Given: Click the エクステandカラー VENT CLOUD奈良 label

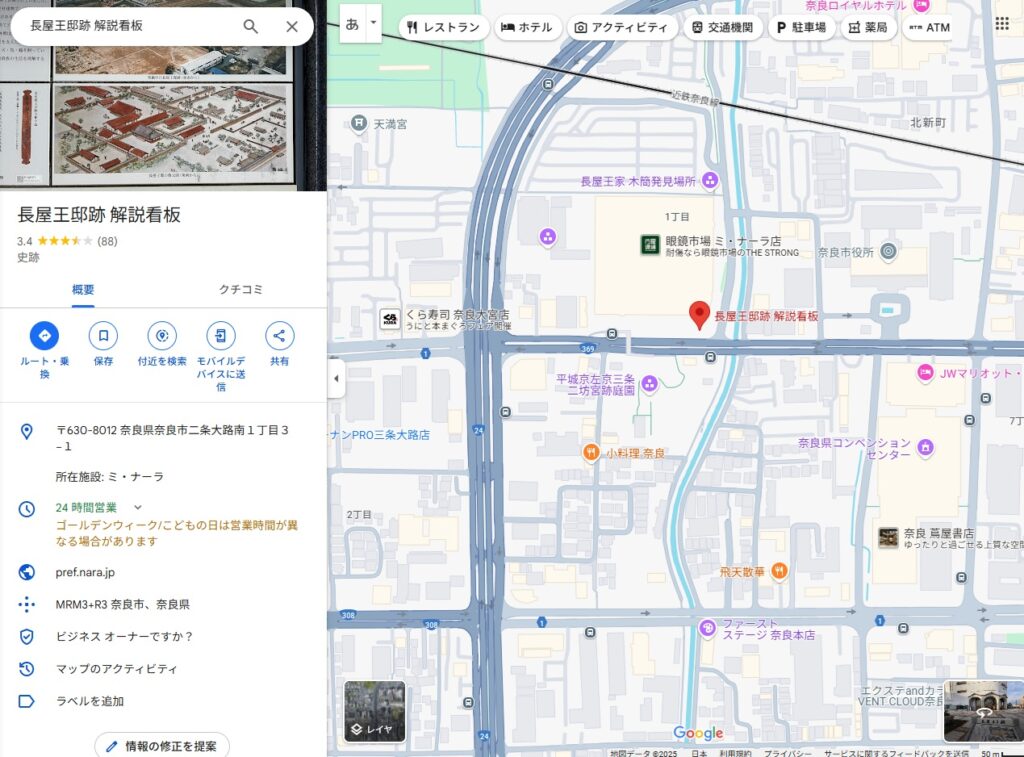Looking at the screenshot, I should 901,696.
